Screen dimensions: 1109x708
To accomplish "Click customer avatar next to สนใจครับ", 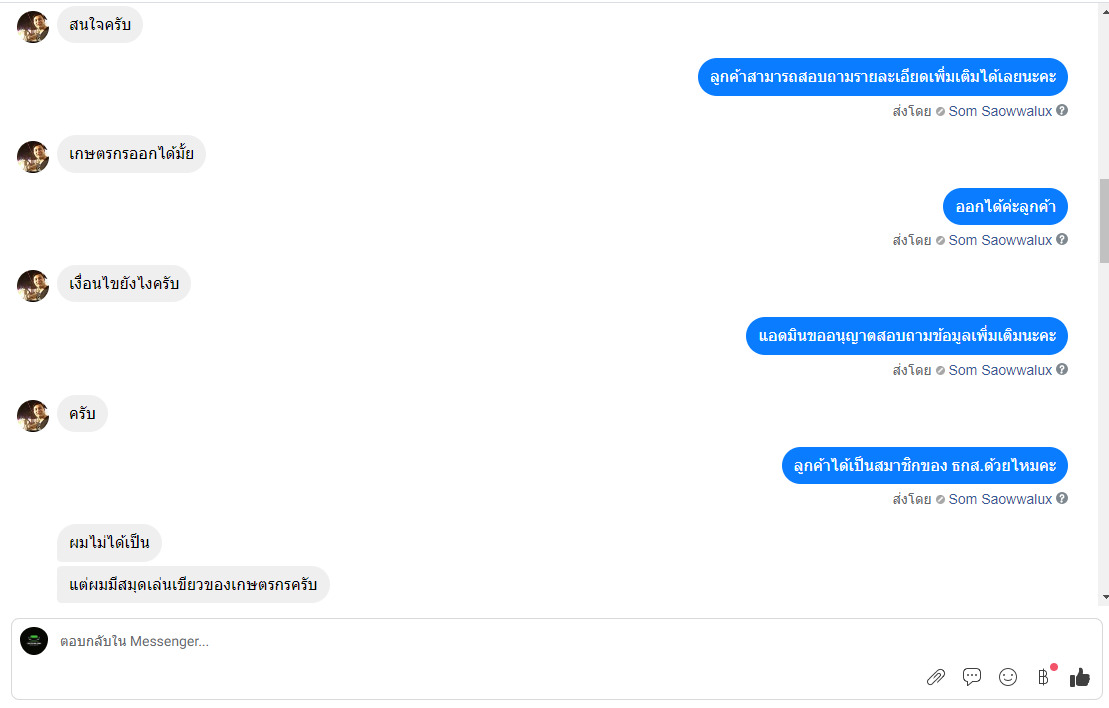I will coord(33,26).
